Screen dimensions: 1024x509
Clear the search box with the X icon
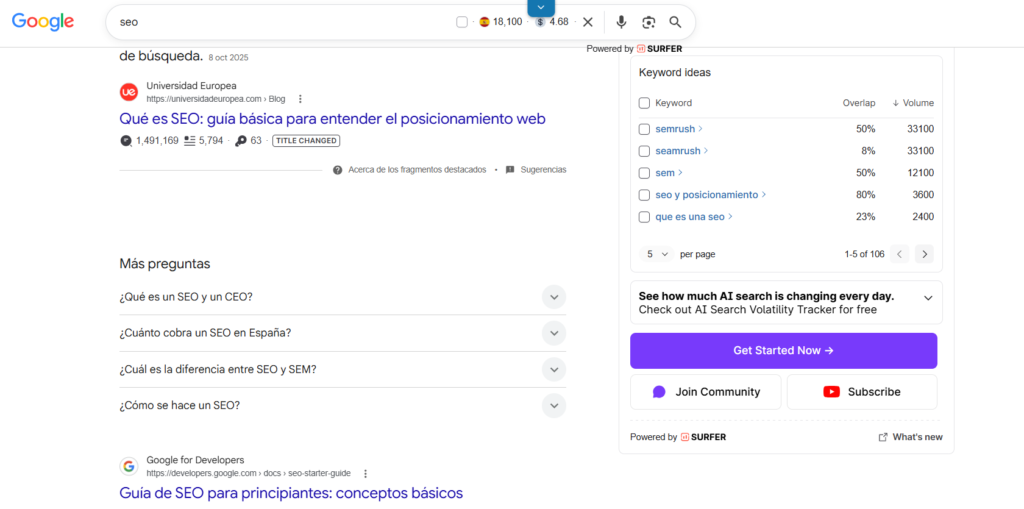tap(588, 22)
